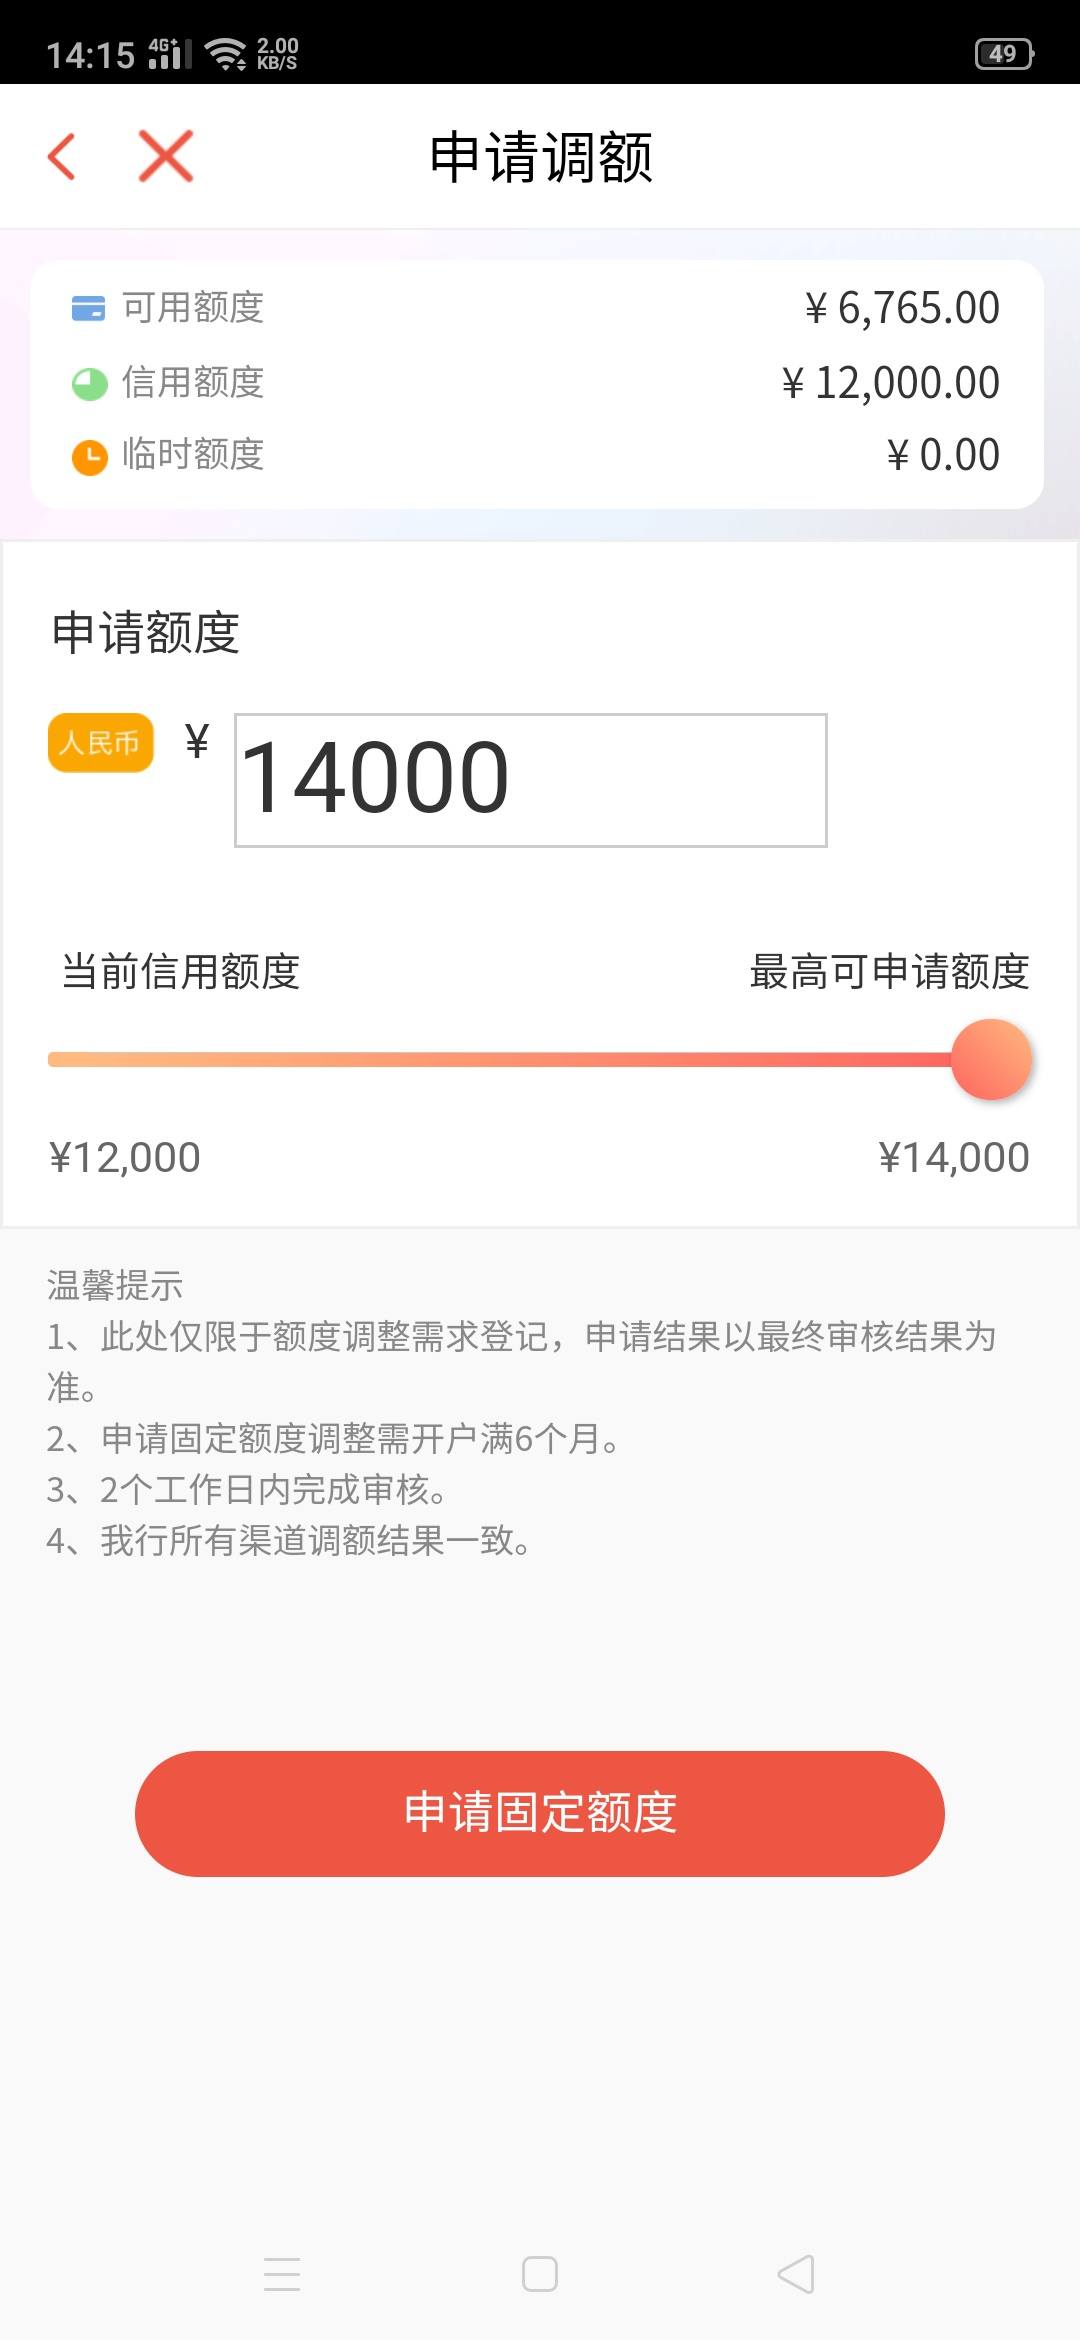Tap the 温馨提示 tips heading
Viewport: 1080px width, 2340px height.
pyautogui.click(x=115, y=1285)
